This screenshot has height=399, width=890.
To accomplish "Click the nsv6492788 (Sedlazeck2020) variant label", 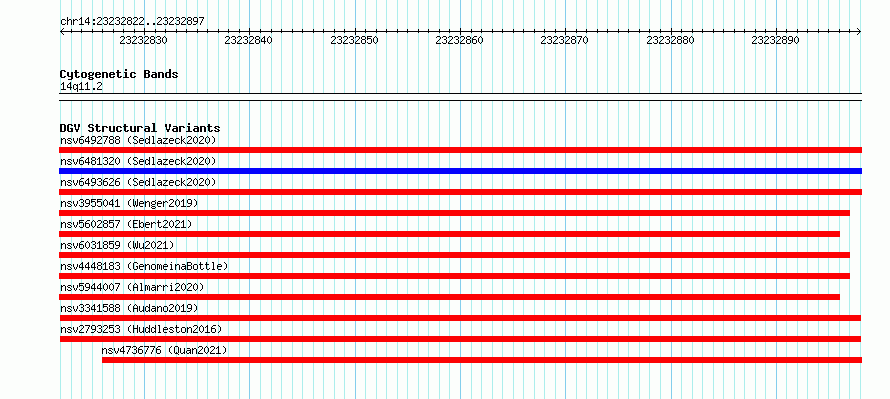I will click(x=138, y=140).
